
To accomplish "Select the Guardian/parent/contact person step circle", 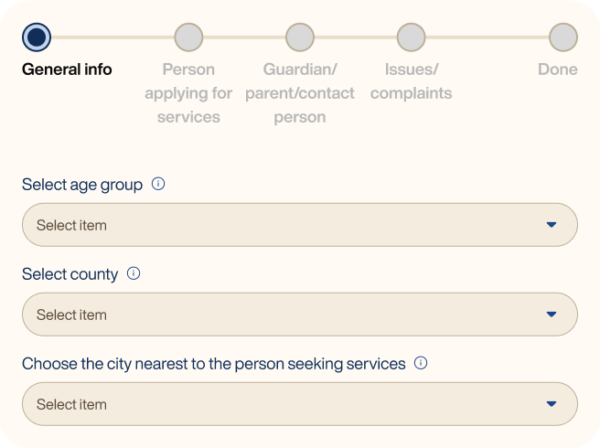I will click(300, 37).
